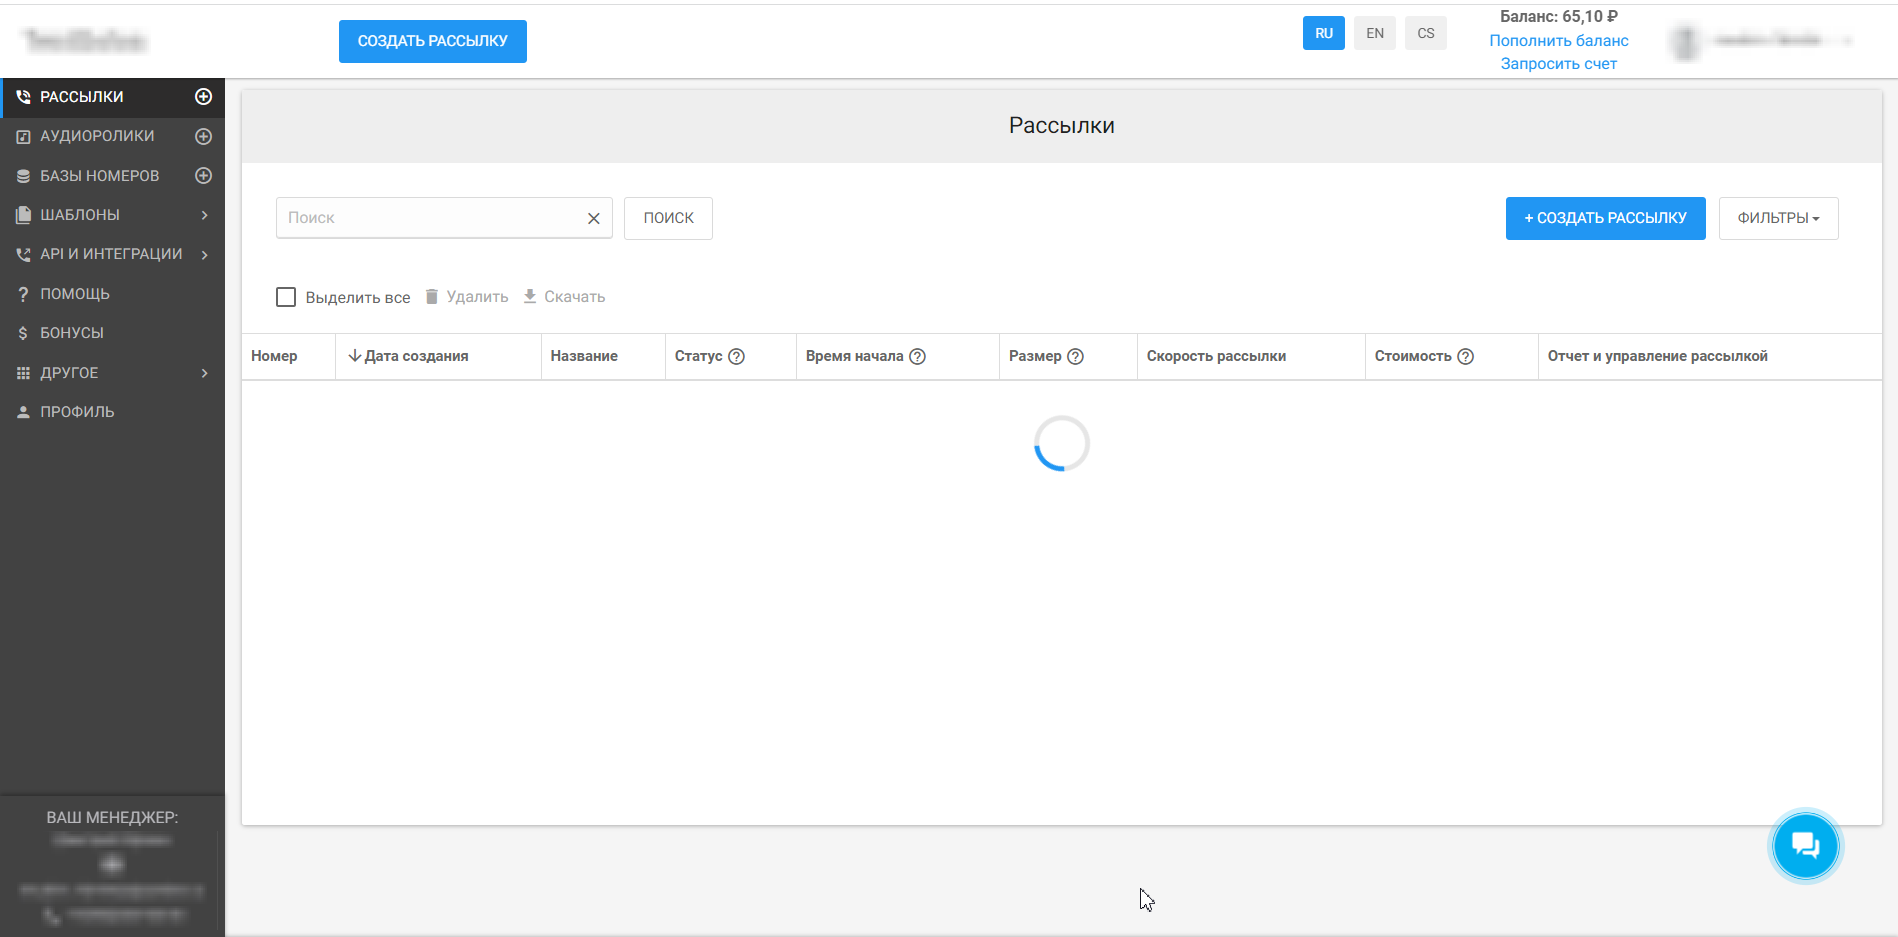Click into the Поиск search field
Viewport: 1898px width, 937px height.
click(x=430, y=218)
